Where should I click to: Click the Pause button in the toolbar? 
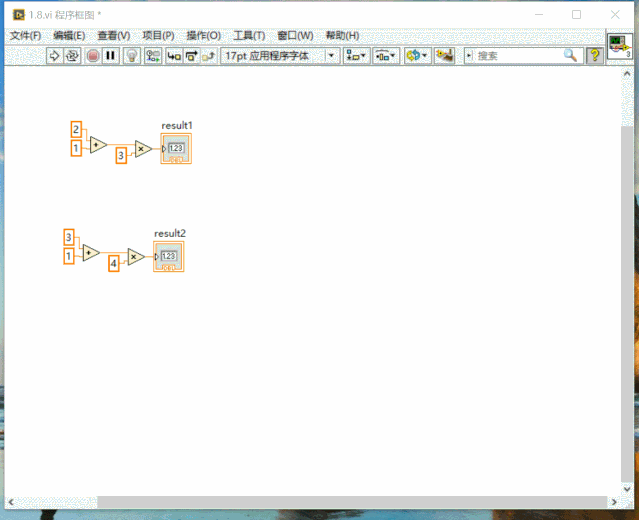click(111, 56)
